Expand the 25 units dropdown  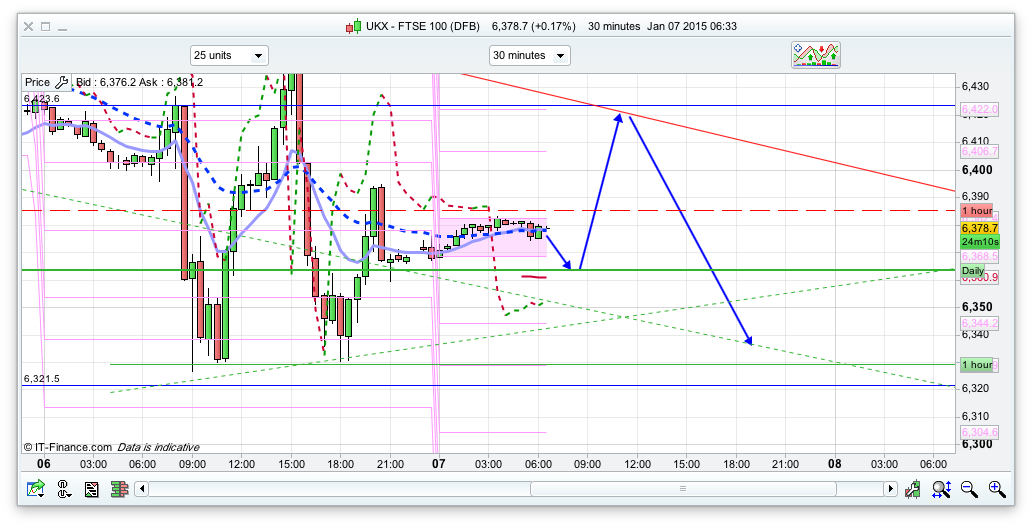coord(229,55)
